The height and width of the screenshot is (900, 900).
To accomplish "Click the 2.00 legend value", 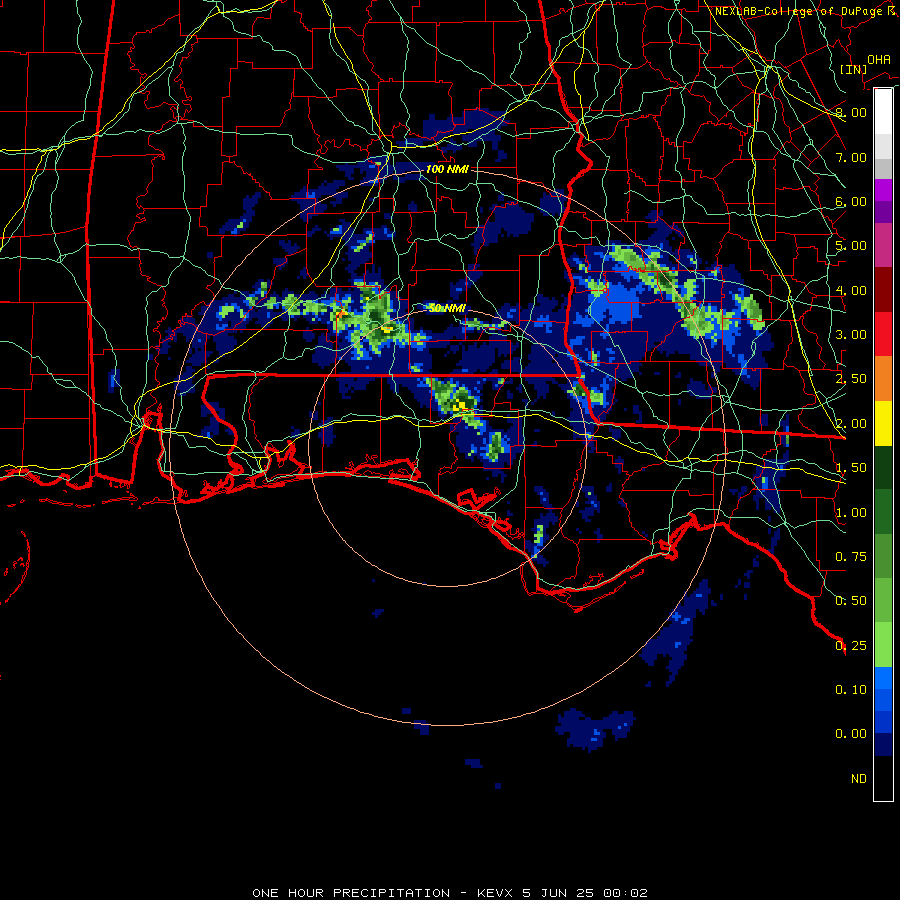I will 851,424.
